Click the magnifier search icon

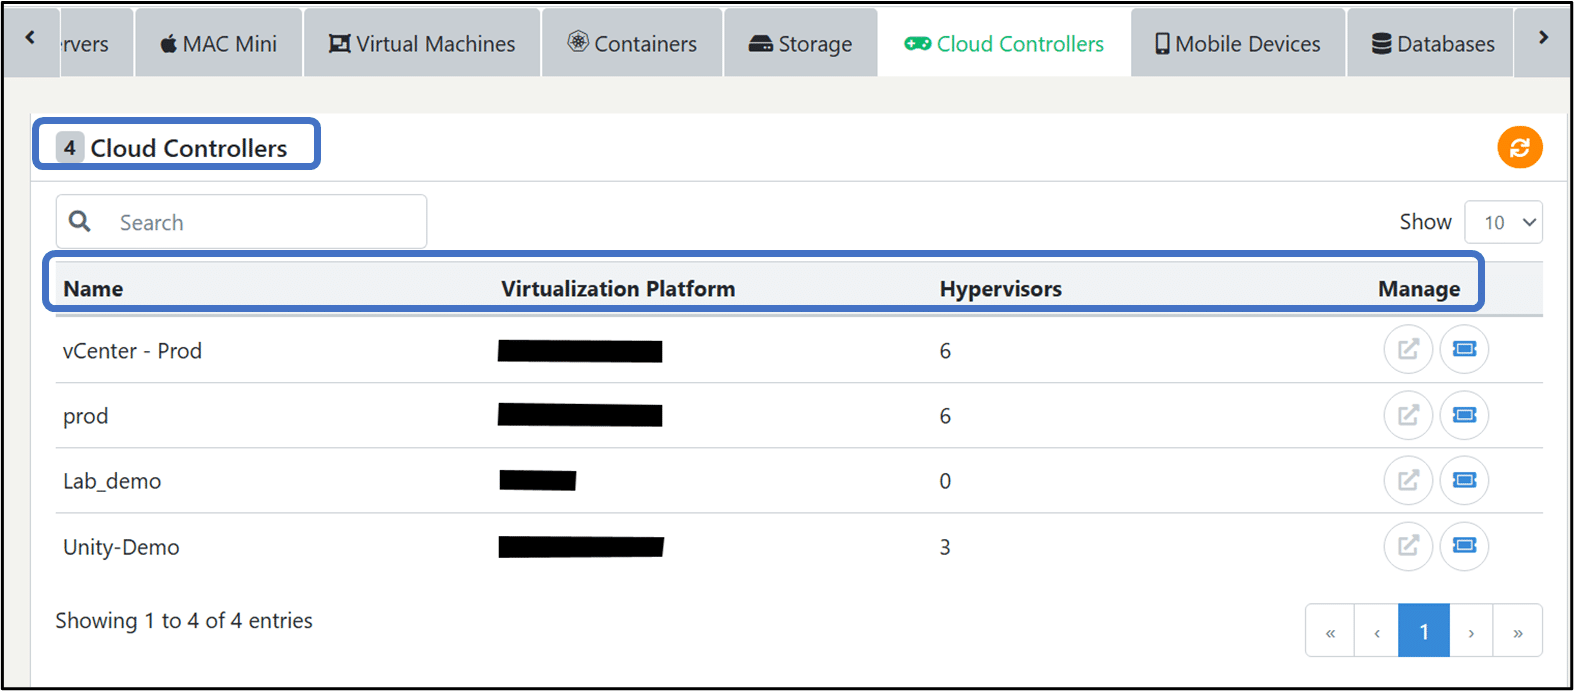[x=80, y=221]
